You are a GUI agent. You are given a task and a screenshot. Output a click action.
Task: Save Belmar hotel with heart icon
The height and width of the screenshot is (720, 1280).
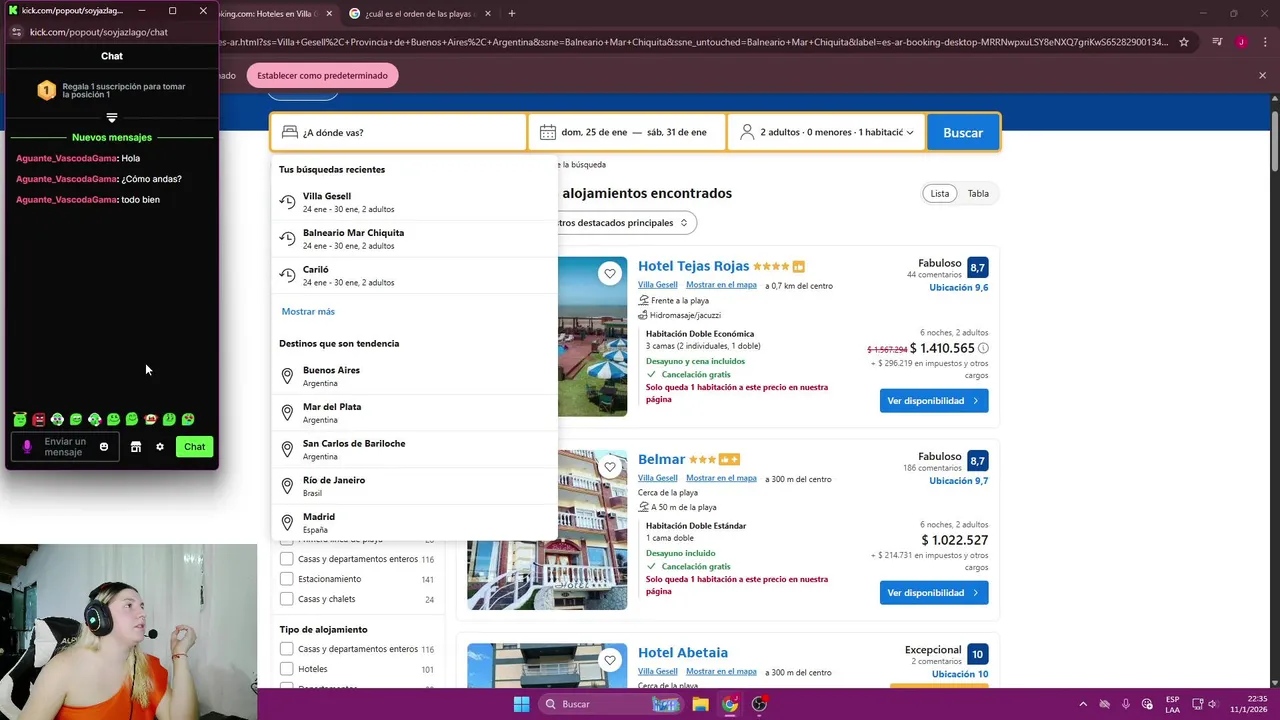(x=610, y=466)
